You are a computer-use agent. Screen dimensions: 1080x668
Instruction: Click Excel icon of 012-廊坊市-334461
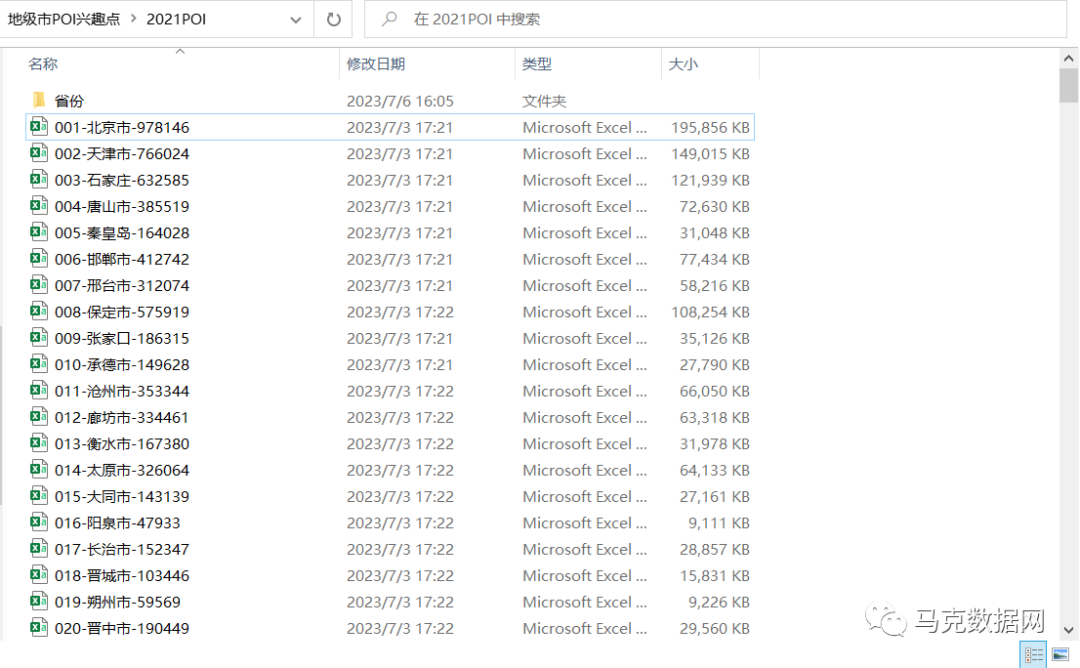click(39, 417)
